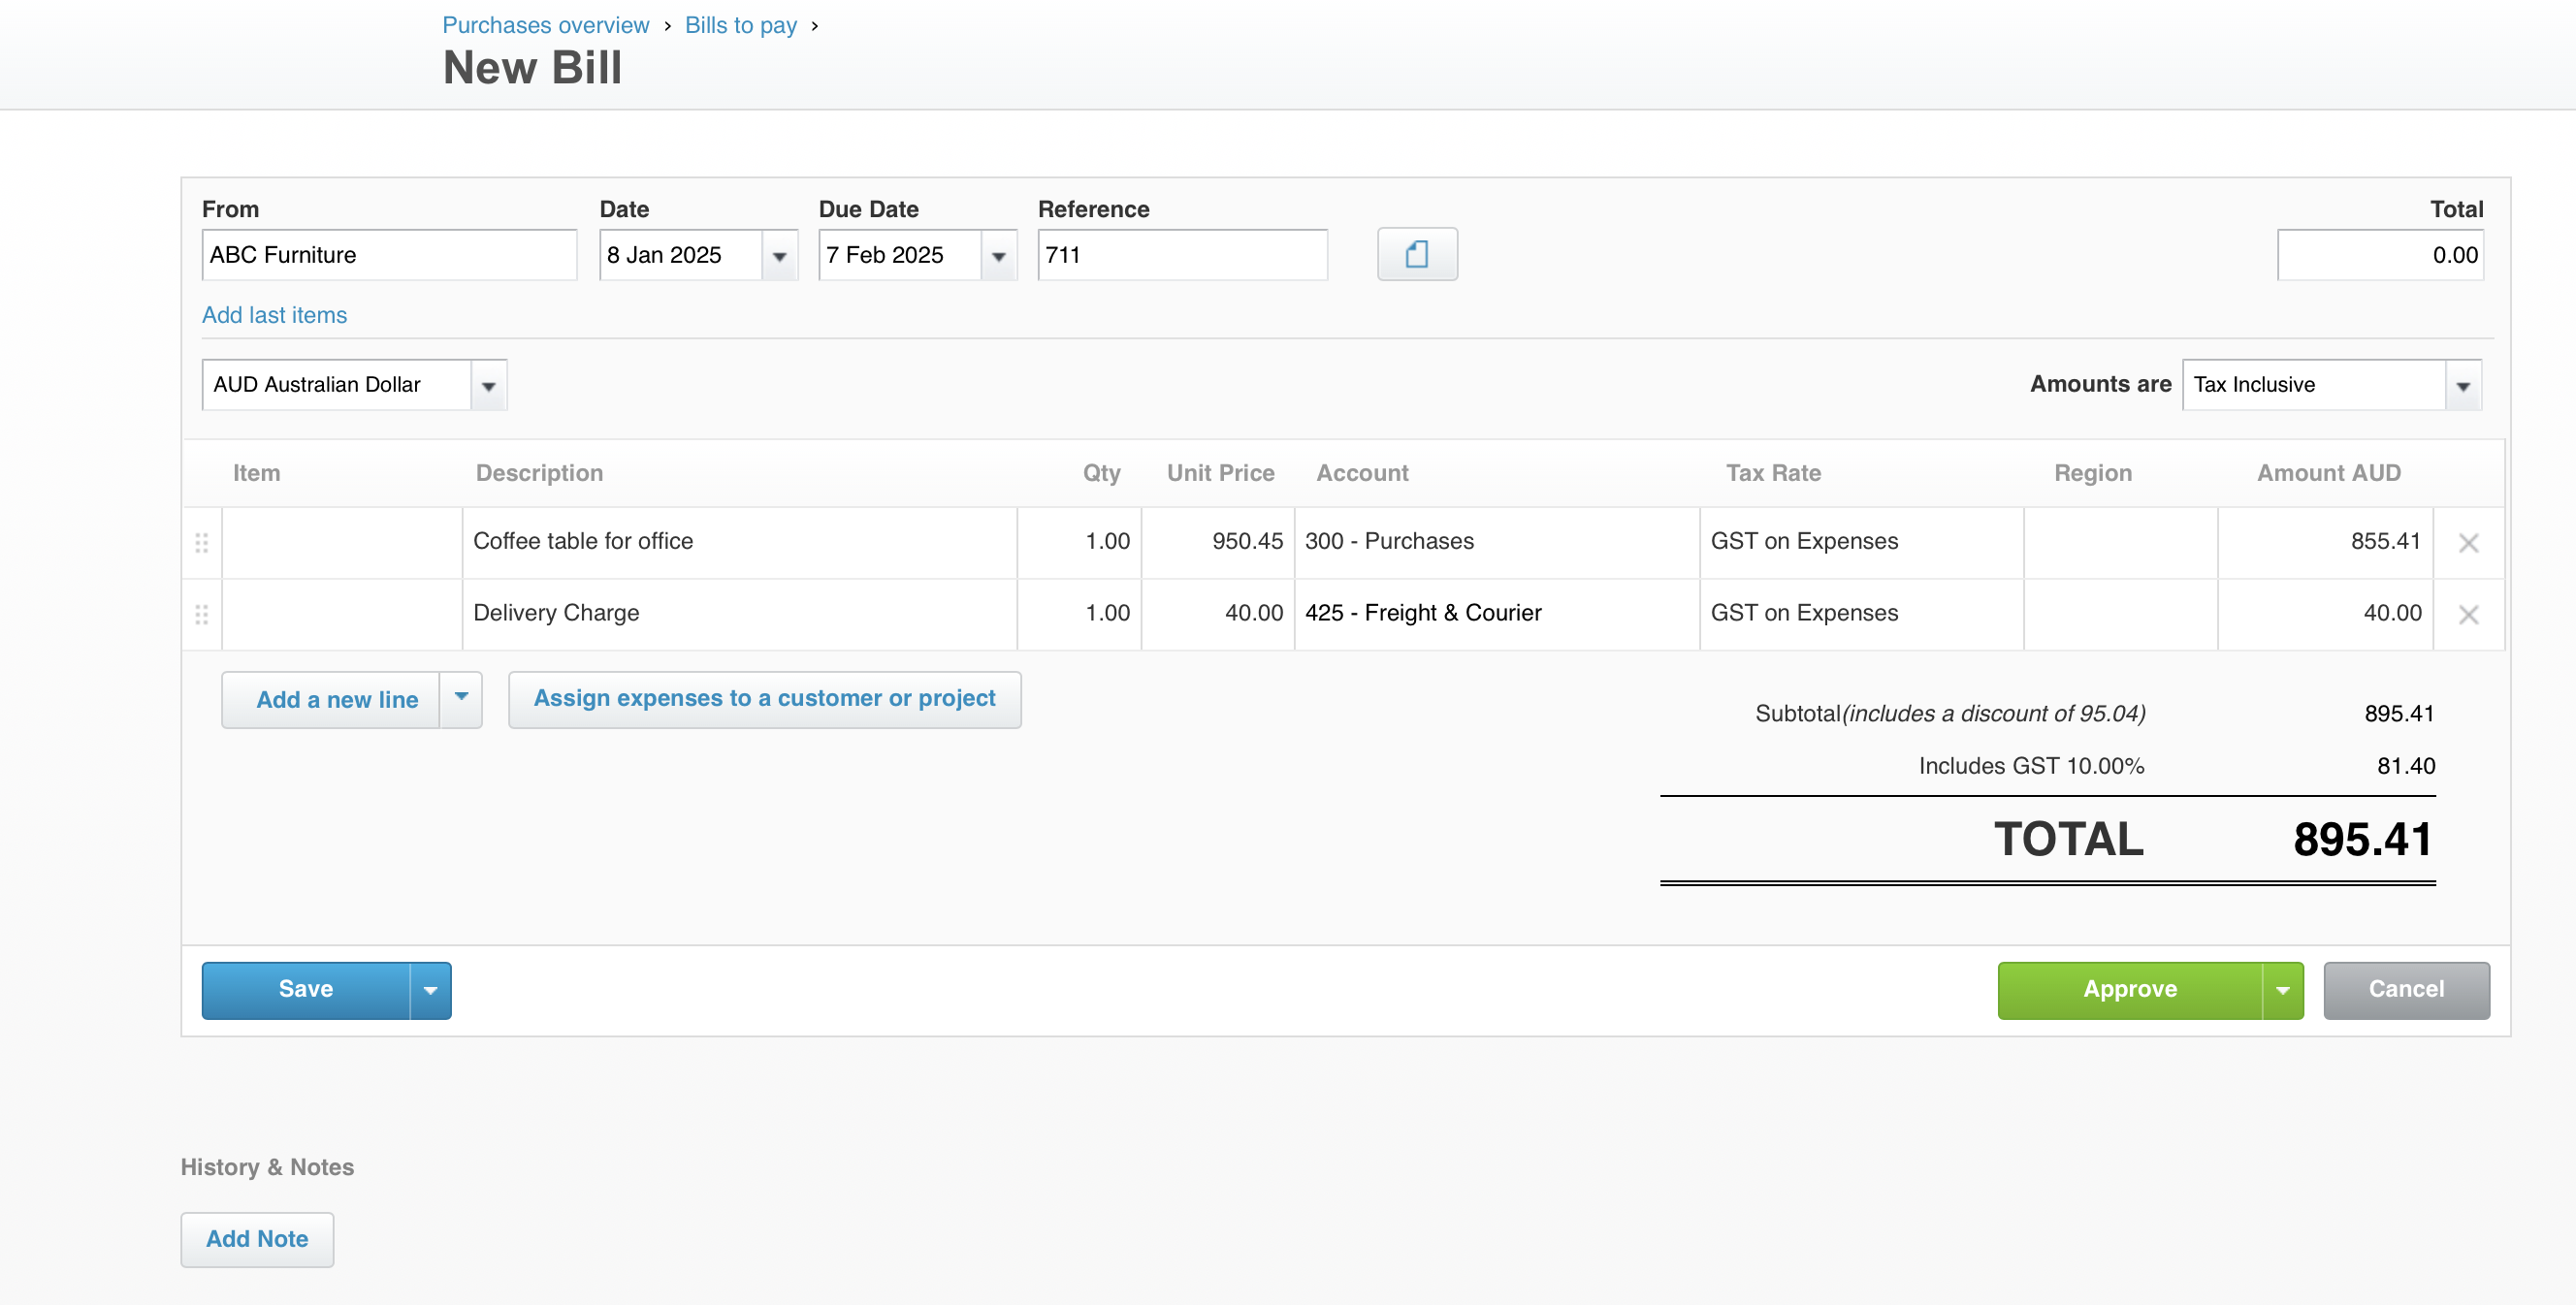Grab the Delivery Charge row drag handle
The width and height of the screenshot is (2576, 1305).
(x=201, y=614)
